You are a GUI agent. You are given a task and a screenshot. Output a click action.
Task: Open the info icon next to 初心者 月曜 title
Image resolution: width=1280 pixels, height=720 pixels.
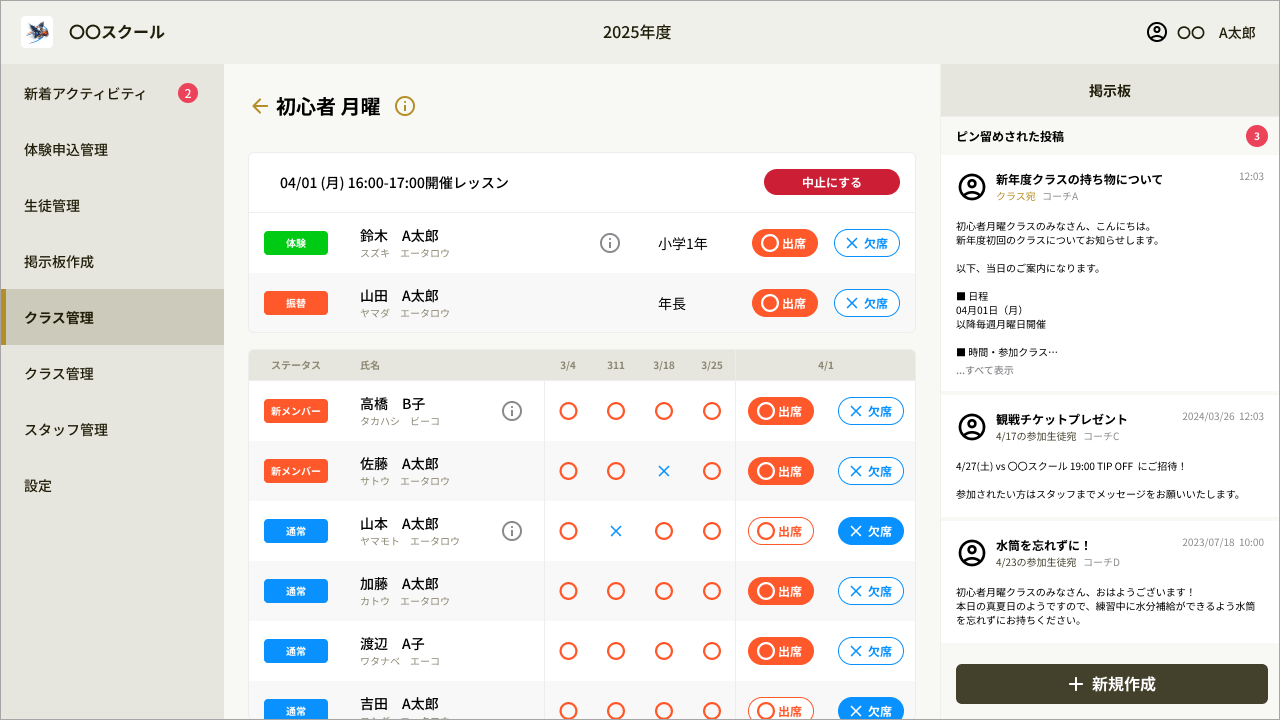tap(404, 106)
